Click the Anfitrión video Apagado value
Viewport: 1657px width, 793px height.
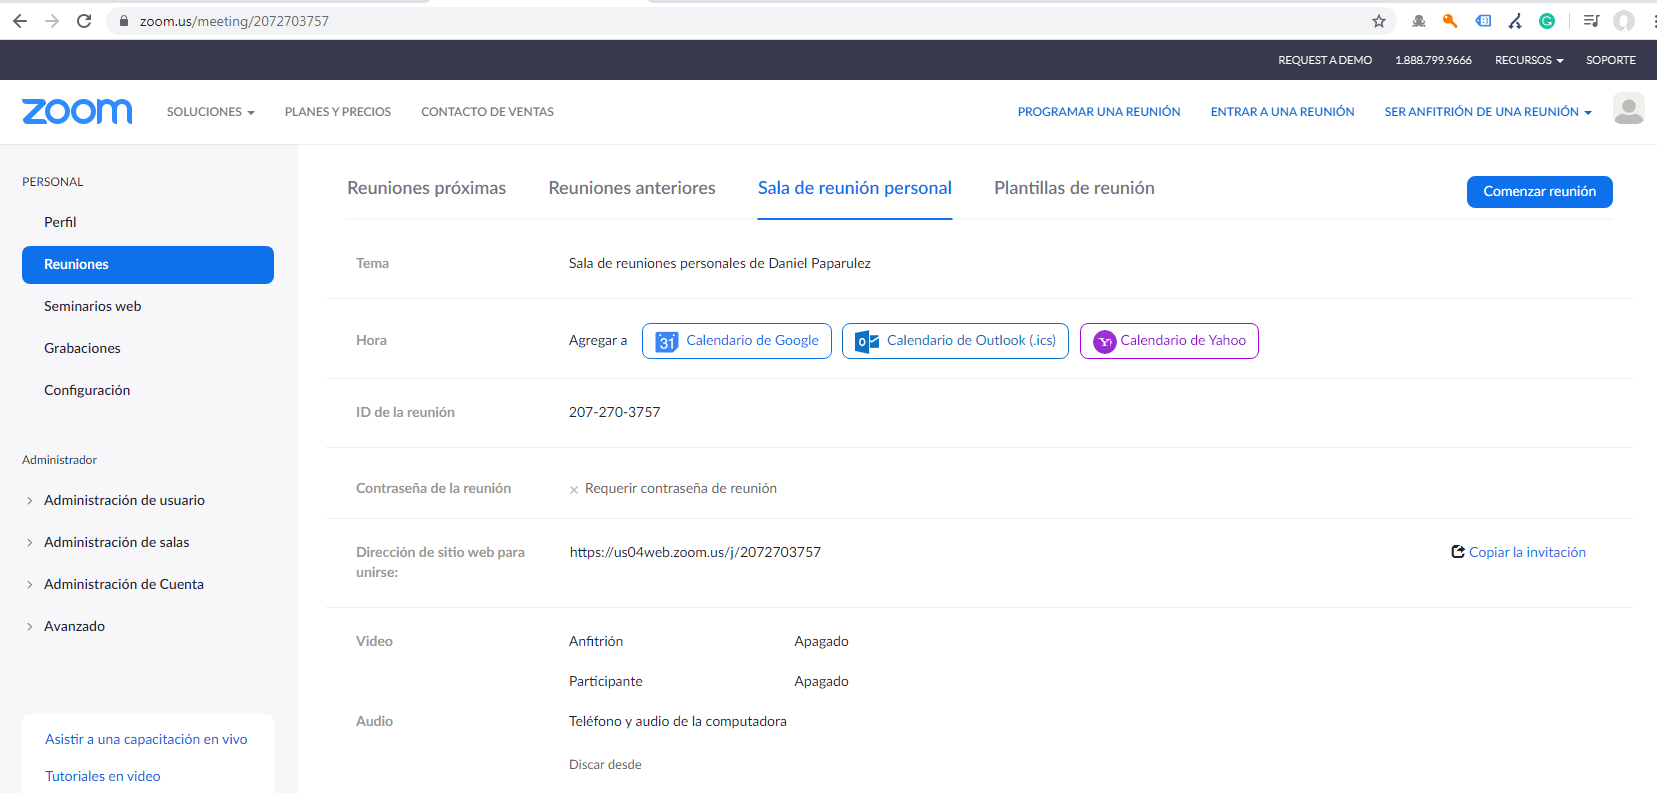click(821, 641)
